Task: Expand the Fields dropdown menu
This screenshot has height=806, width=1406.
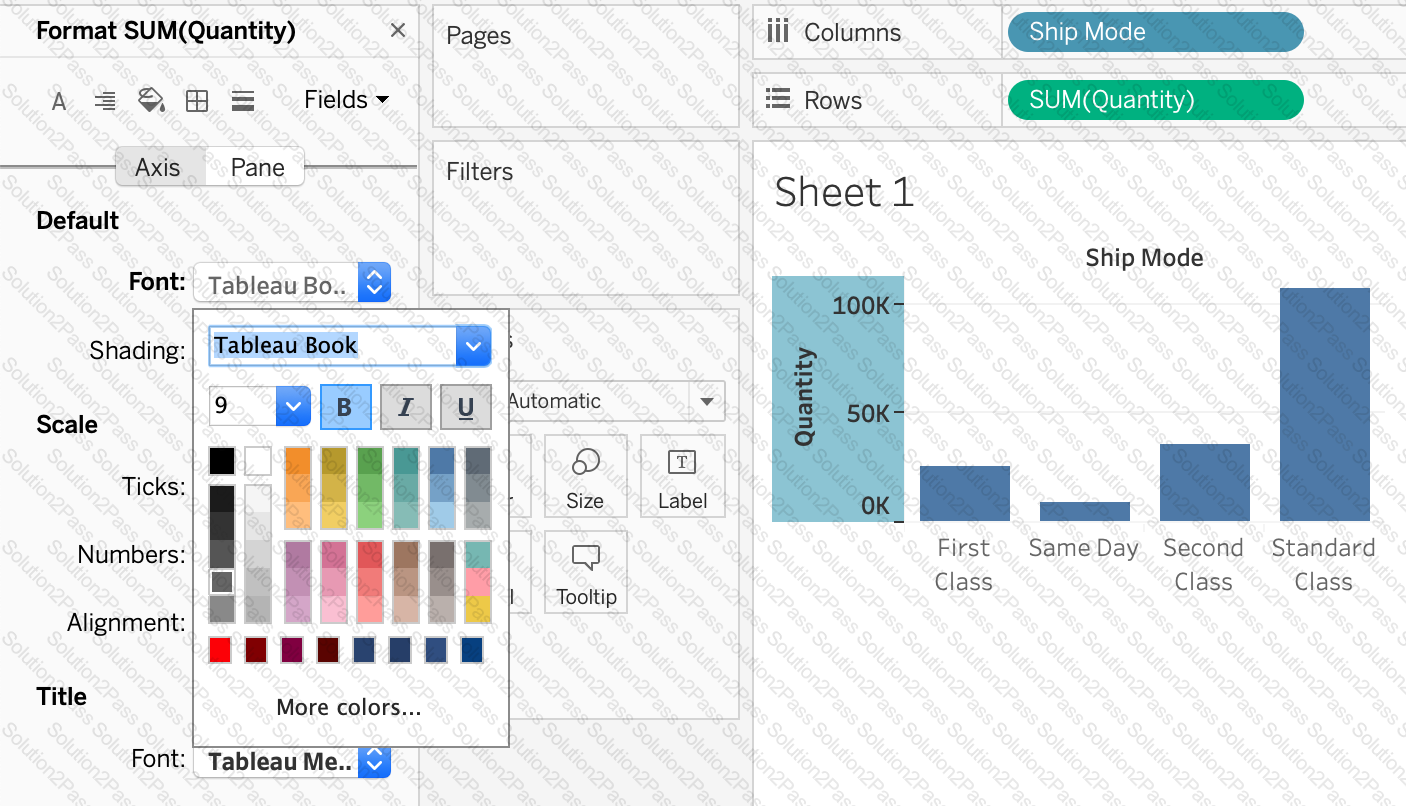Action: click(x=346, y=100)
